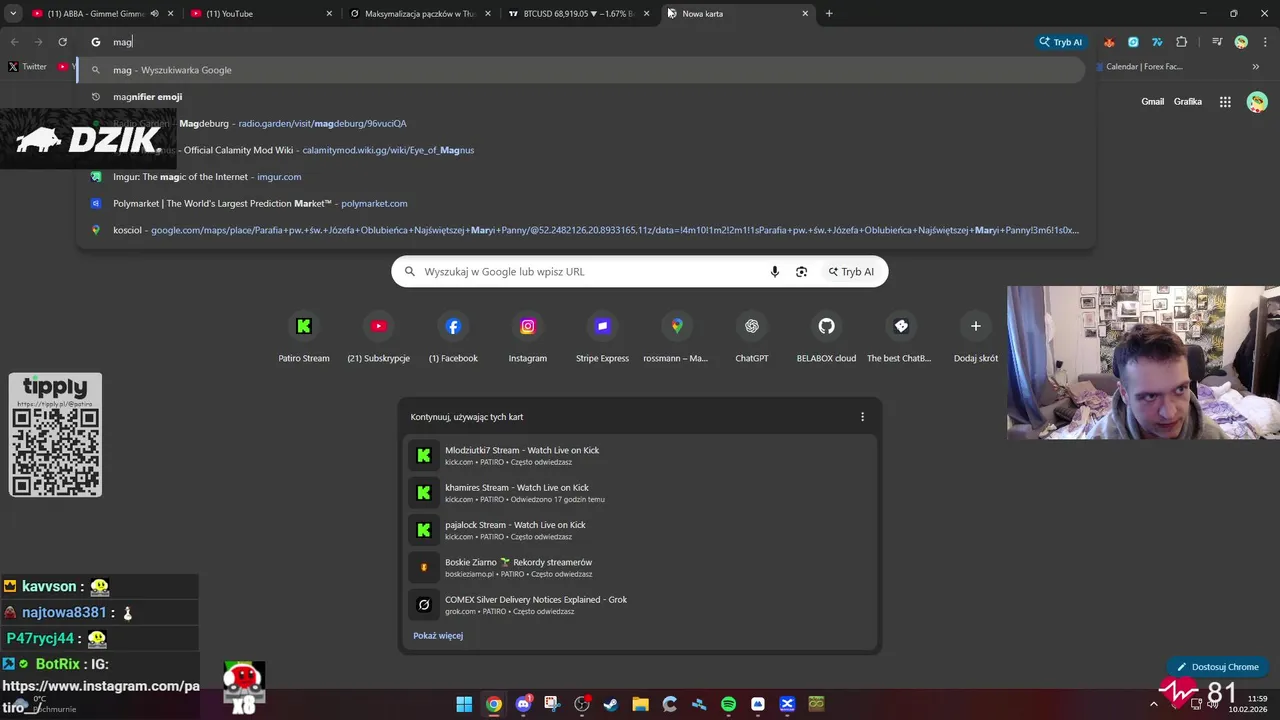The width and height of the screenshot is (1280, 720).
Task: Open the Facebook shortcut
Action: [x=453, y=338]
